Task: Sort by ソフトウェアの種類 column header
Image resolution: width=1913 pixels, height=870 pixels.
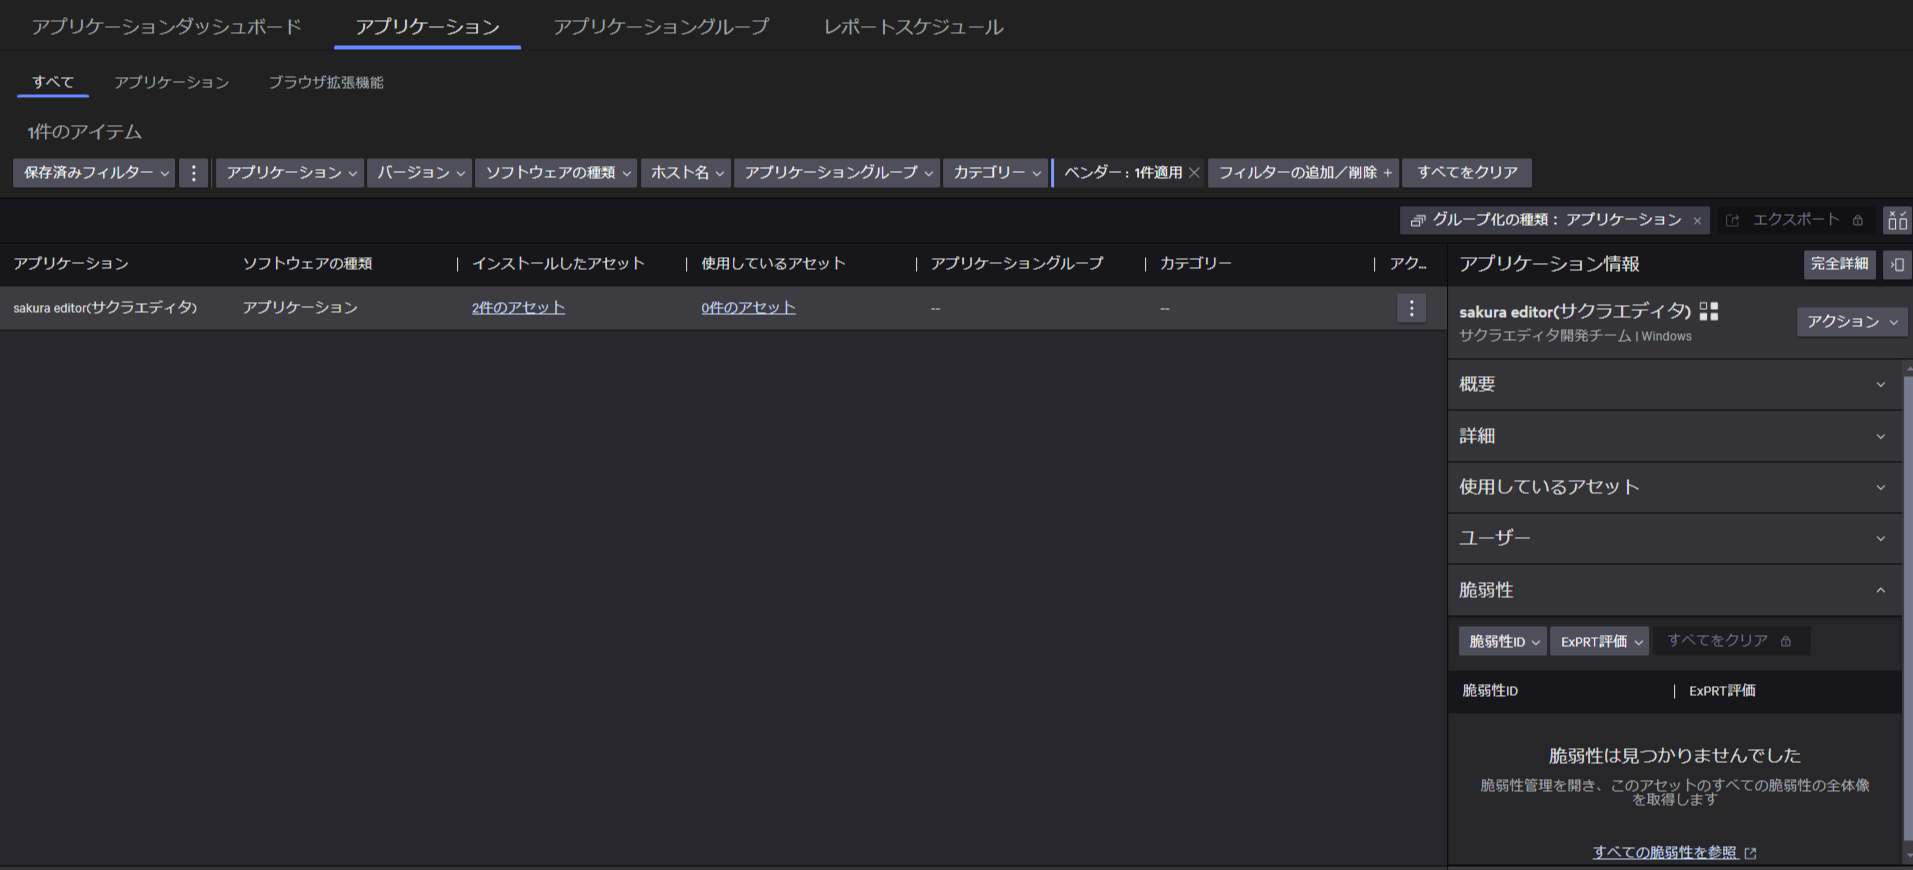Action: [307, 264]
